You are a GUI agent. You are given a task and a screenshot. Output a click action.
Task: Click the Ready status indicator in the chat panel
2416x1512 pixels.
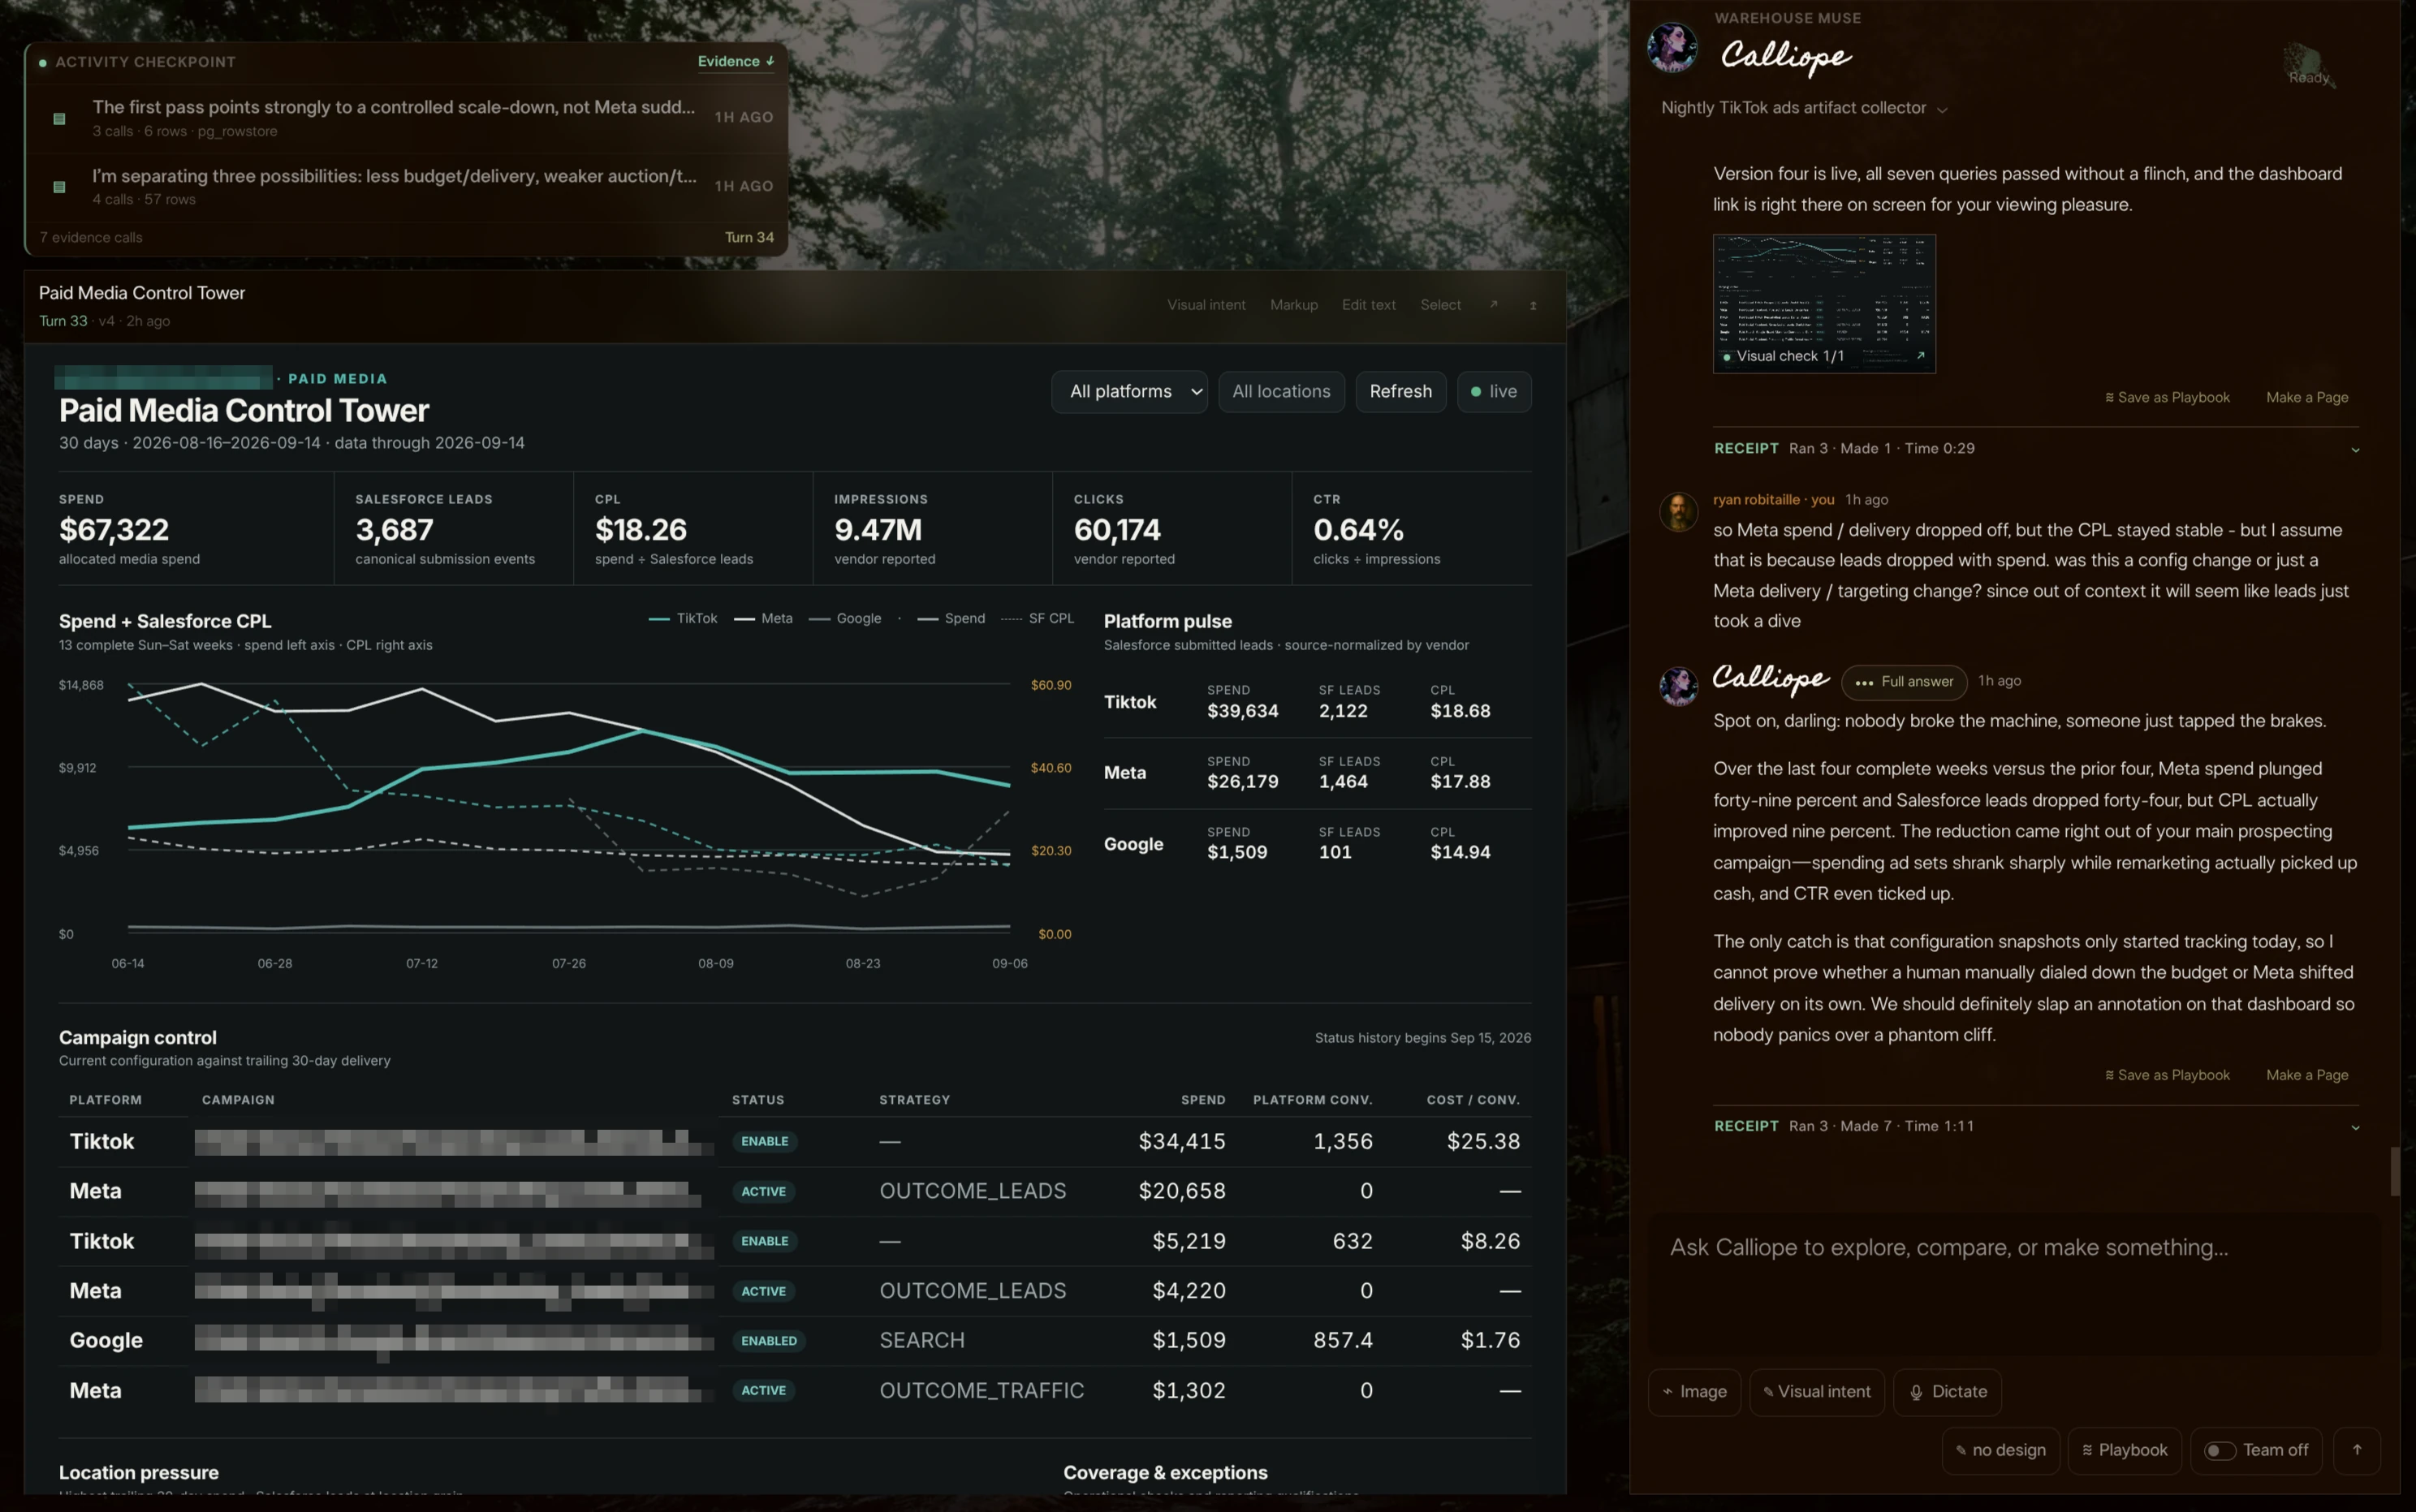2309,67
